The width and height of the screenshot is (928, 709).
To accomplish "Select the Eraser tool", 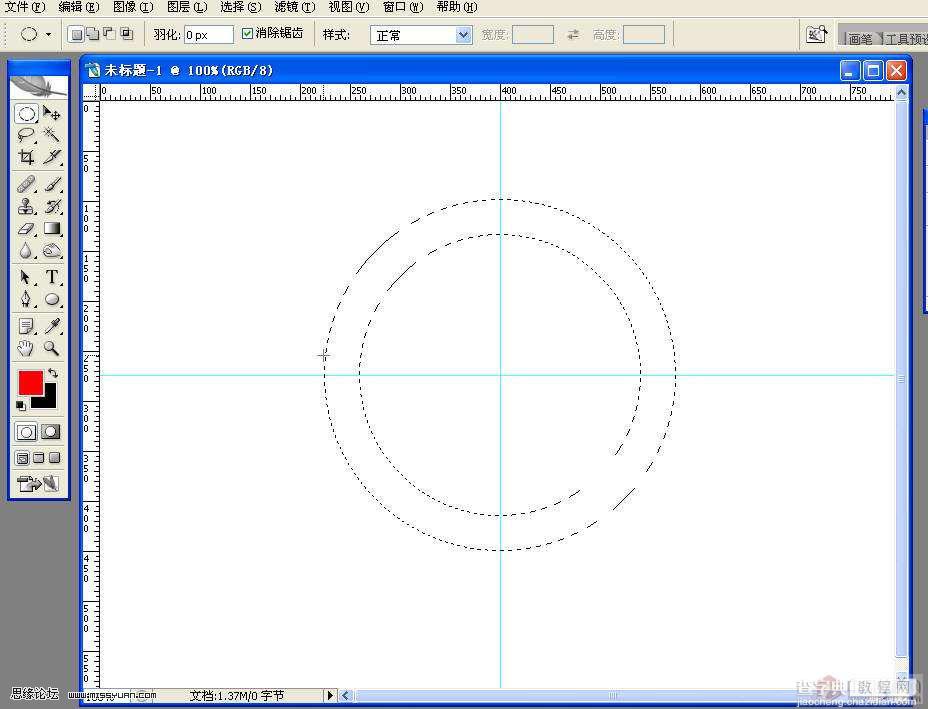I will tap(26, 228).
